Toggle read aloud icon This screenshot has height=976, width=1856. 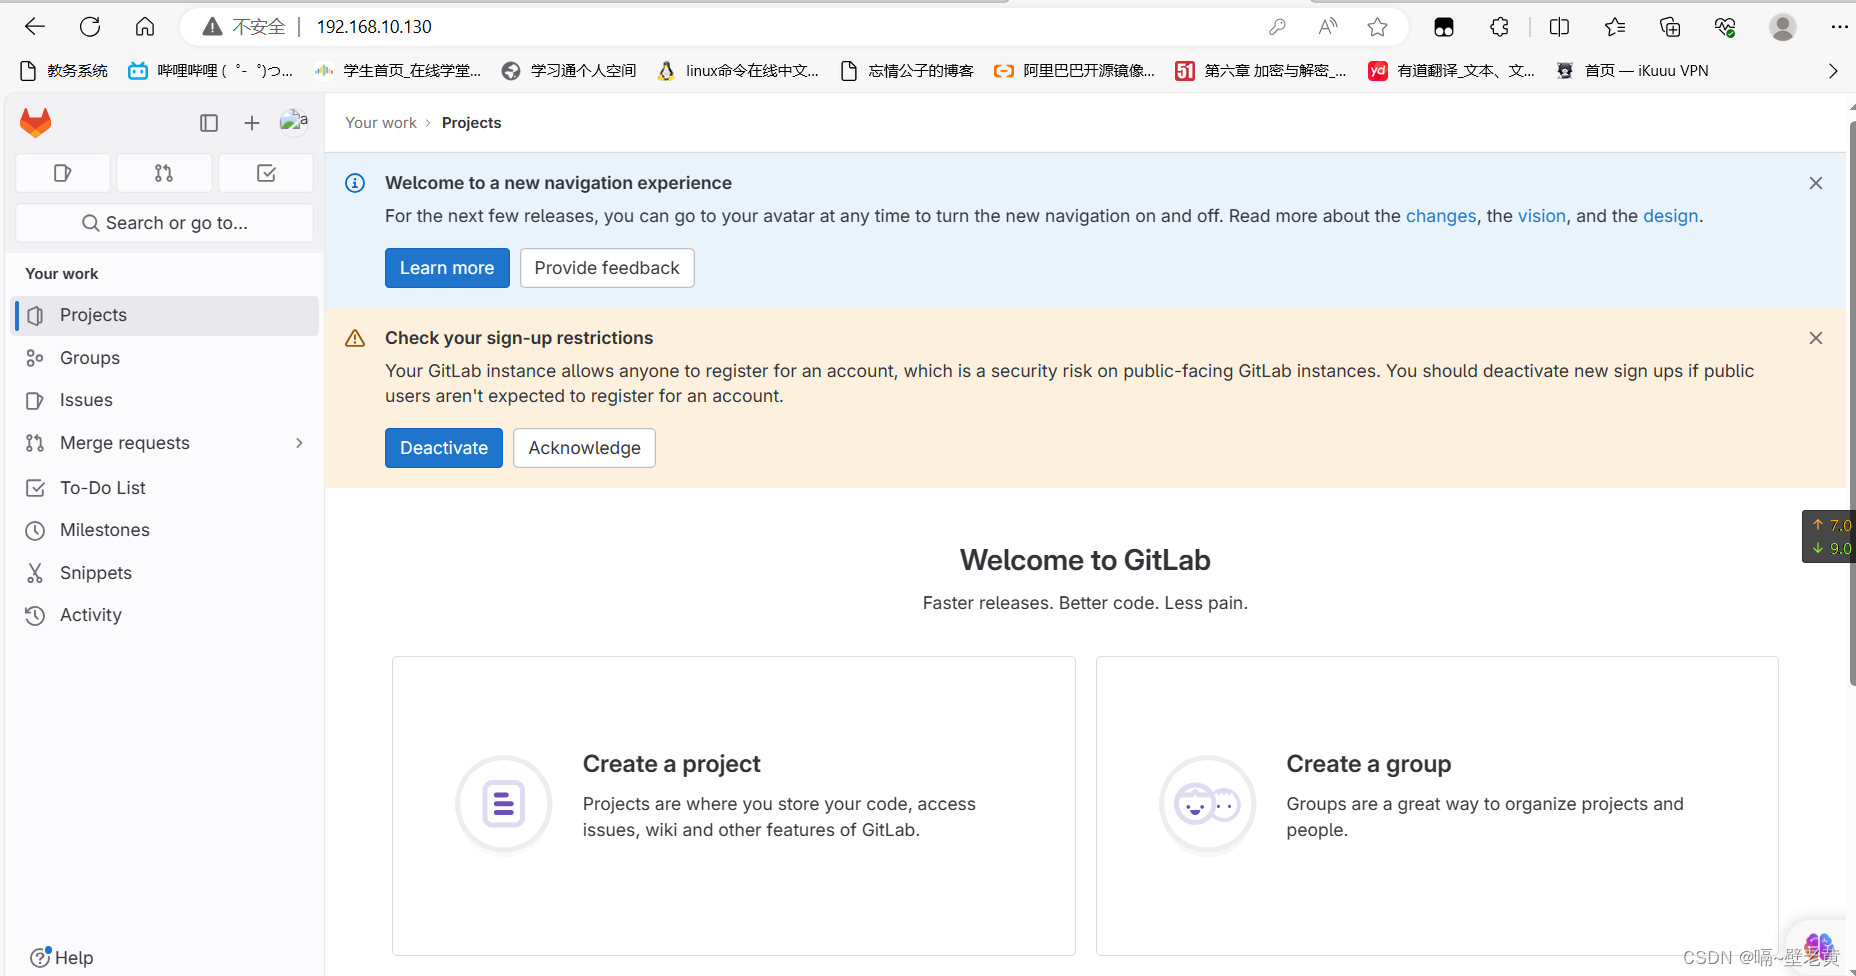tap(1328, 27)
